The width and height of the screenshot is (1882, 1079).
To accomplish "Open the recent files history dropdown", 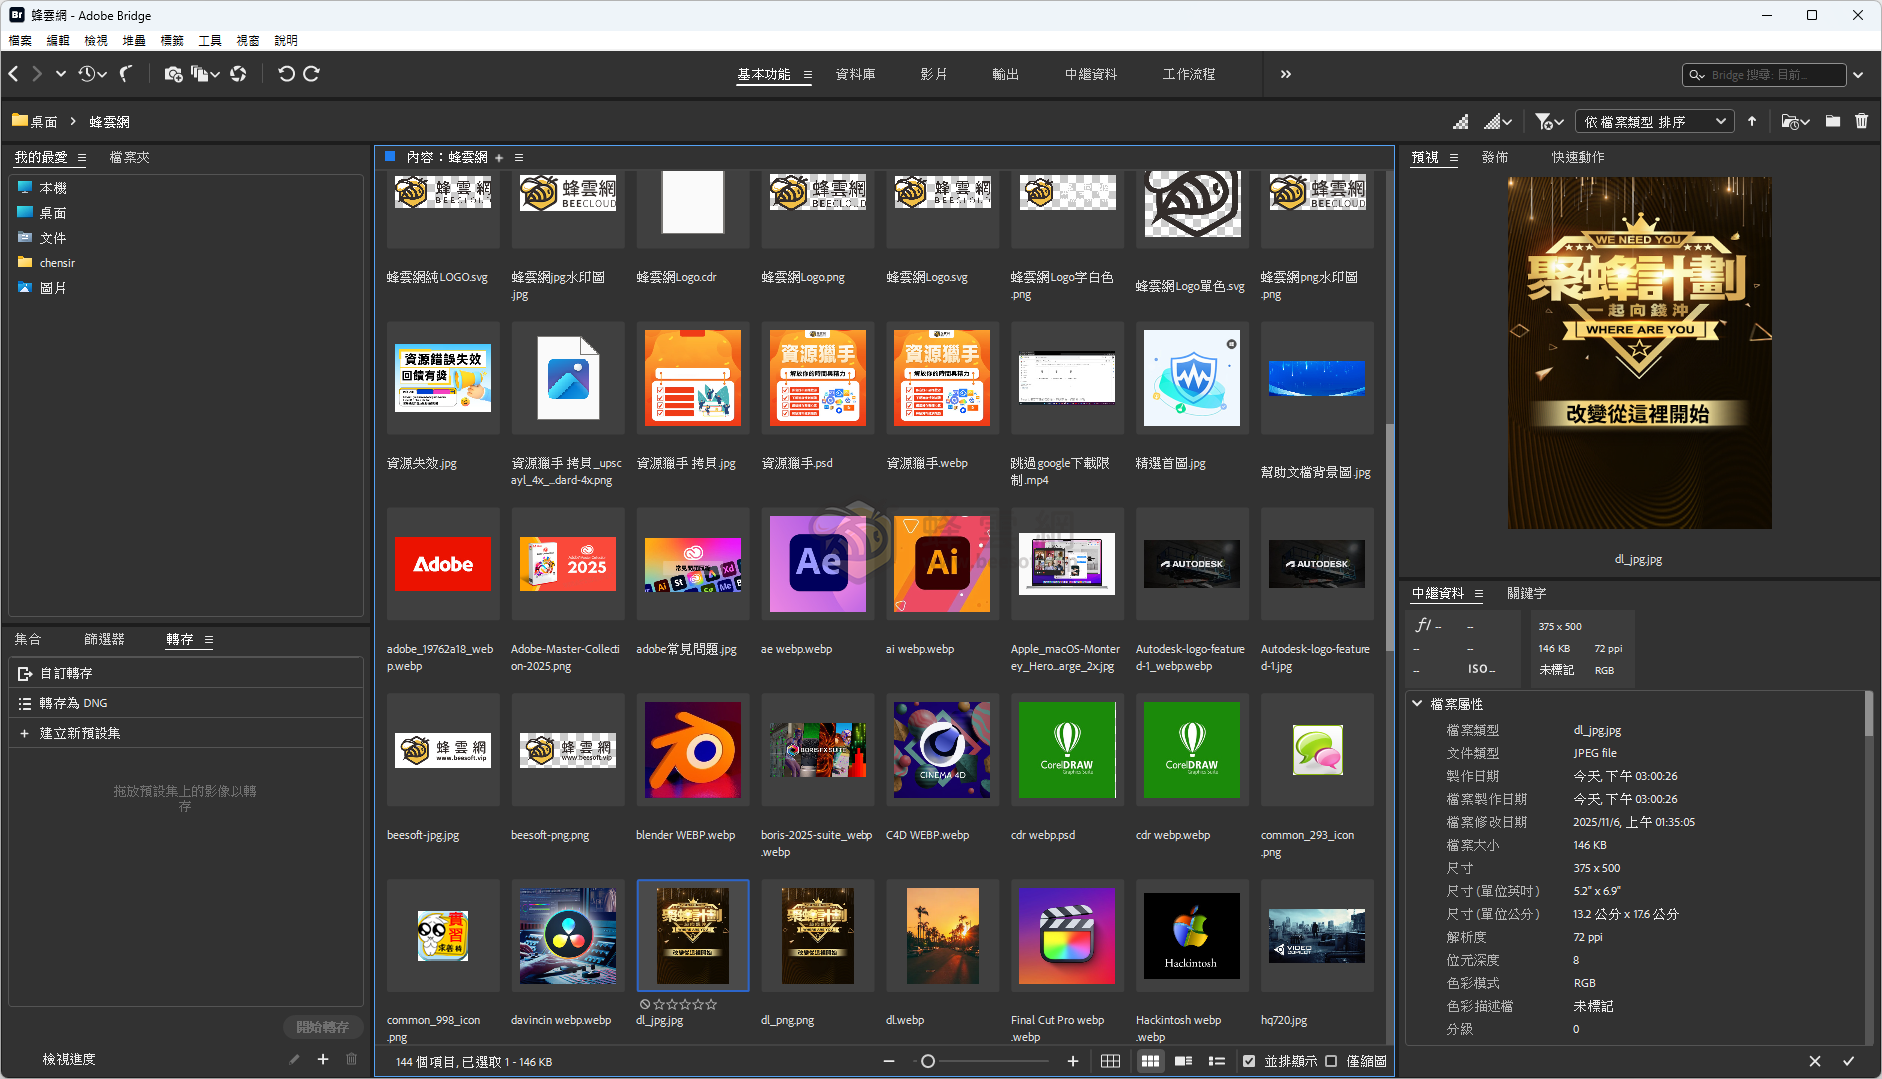I will 93,74.
